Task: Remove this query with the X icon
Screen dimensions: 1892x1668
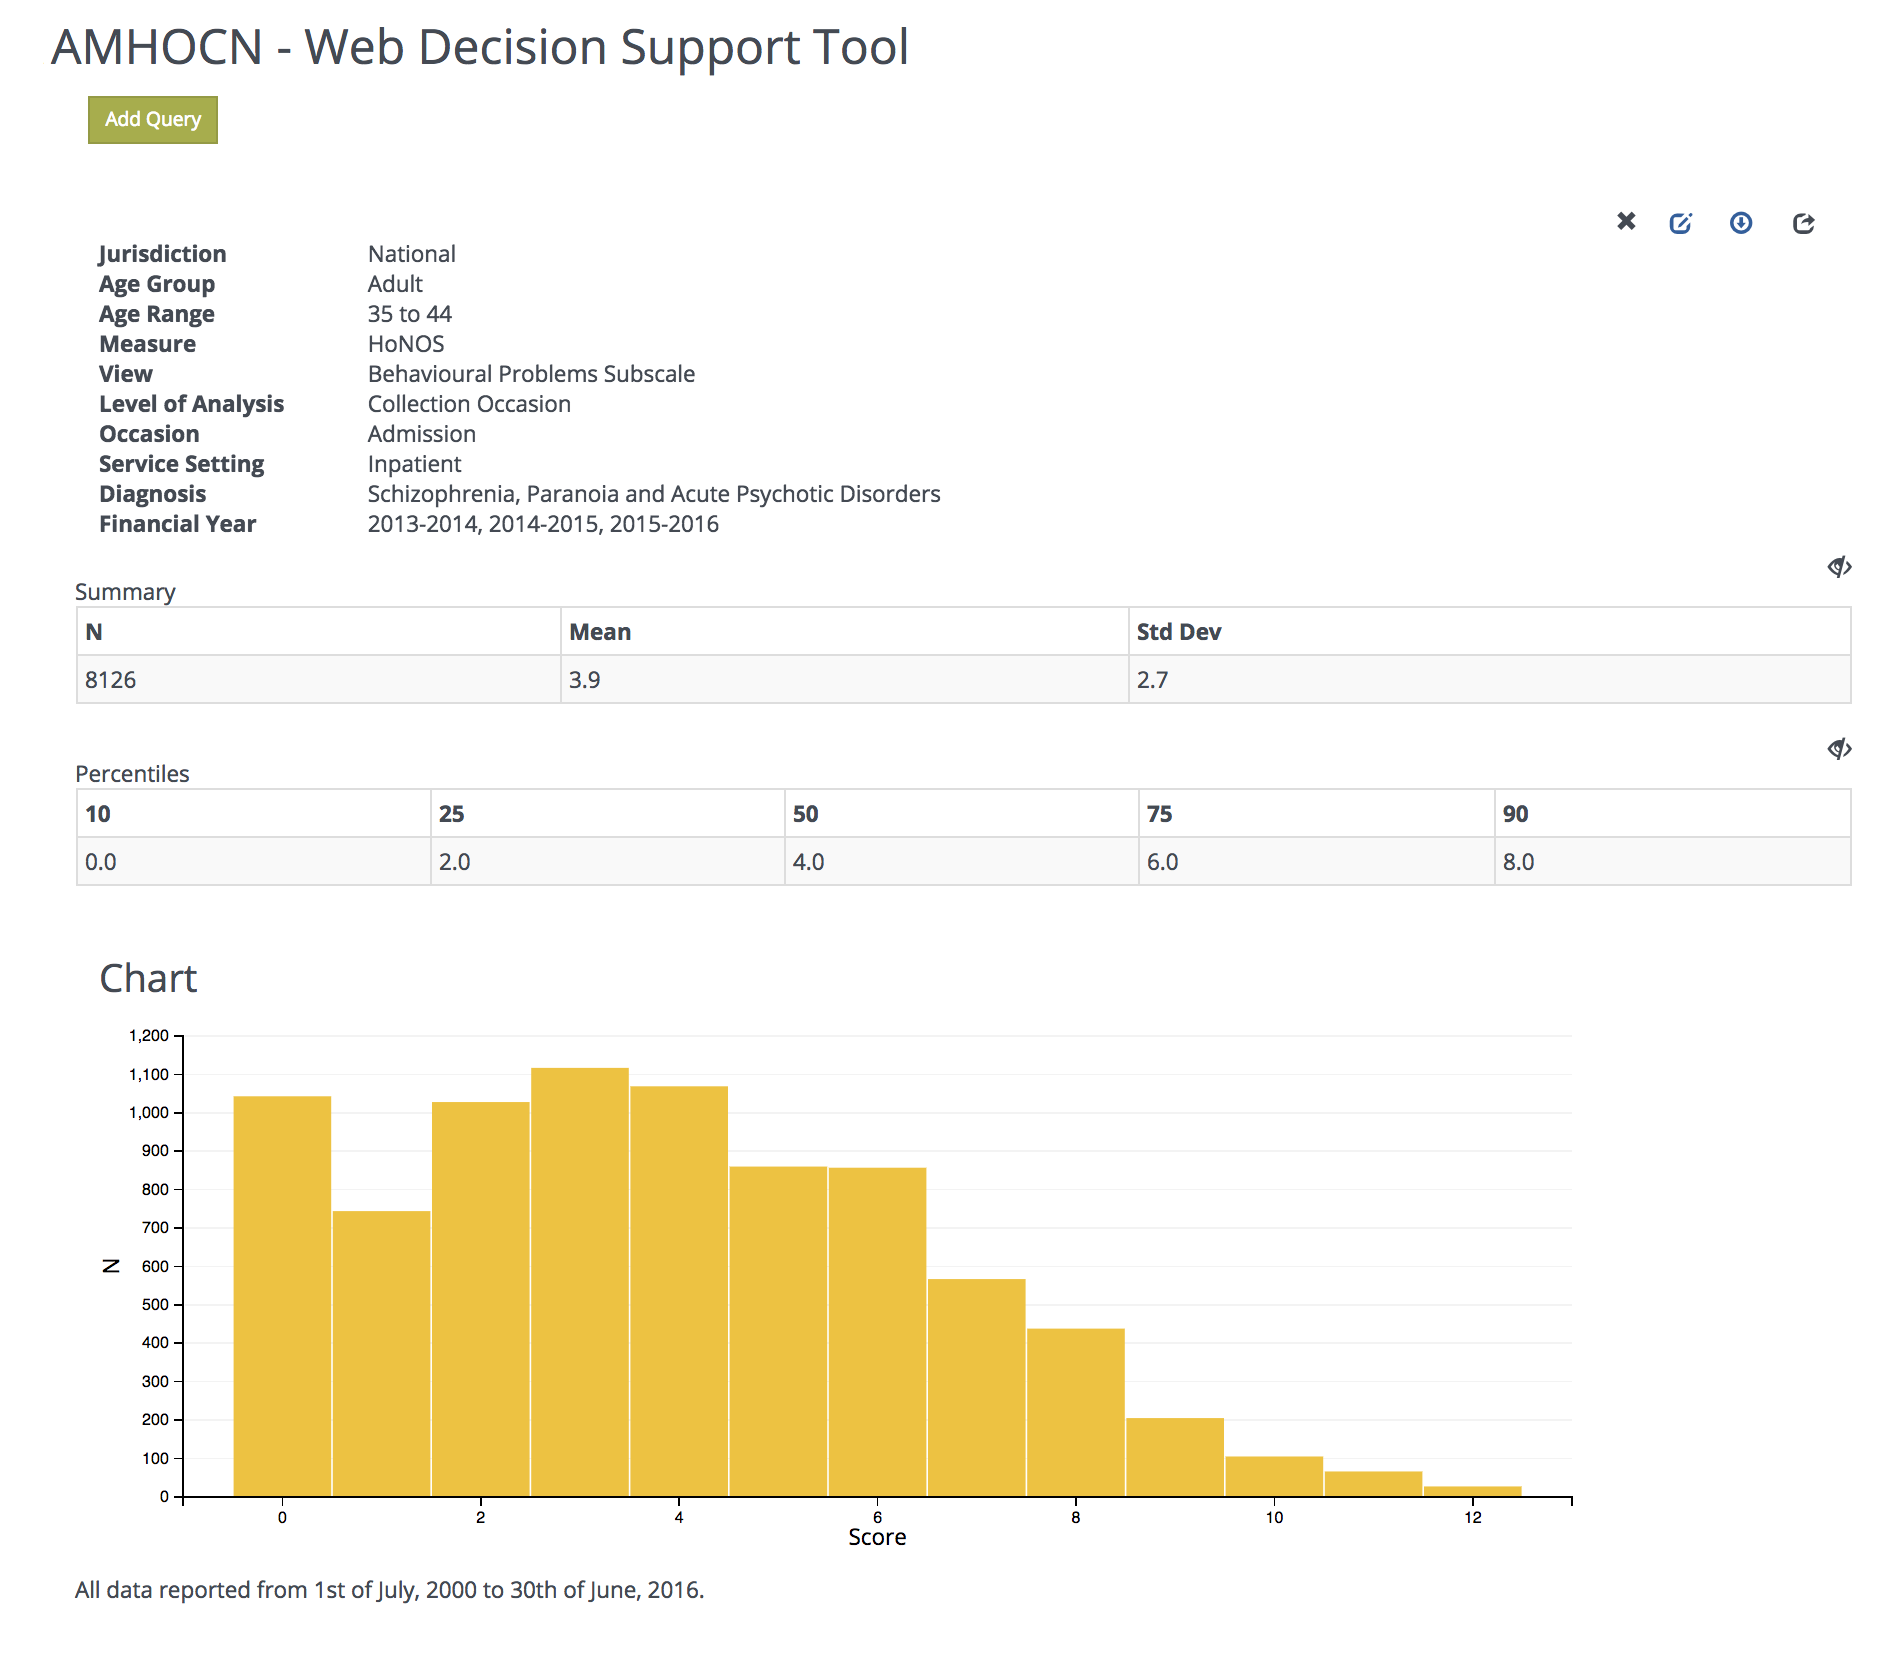Action: pos(1627,223)
